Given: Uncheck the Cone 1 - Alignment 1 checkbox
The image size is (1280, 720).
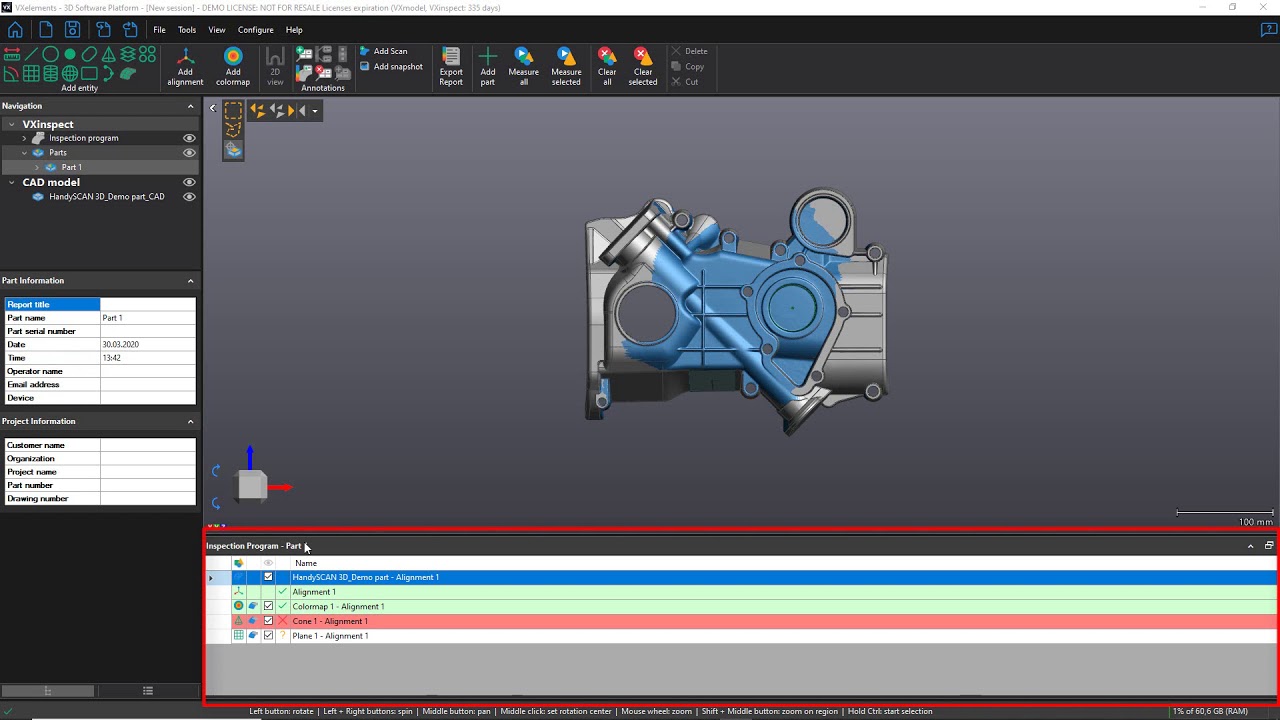Looking at the screenshot, I should coord(268,621).
